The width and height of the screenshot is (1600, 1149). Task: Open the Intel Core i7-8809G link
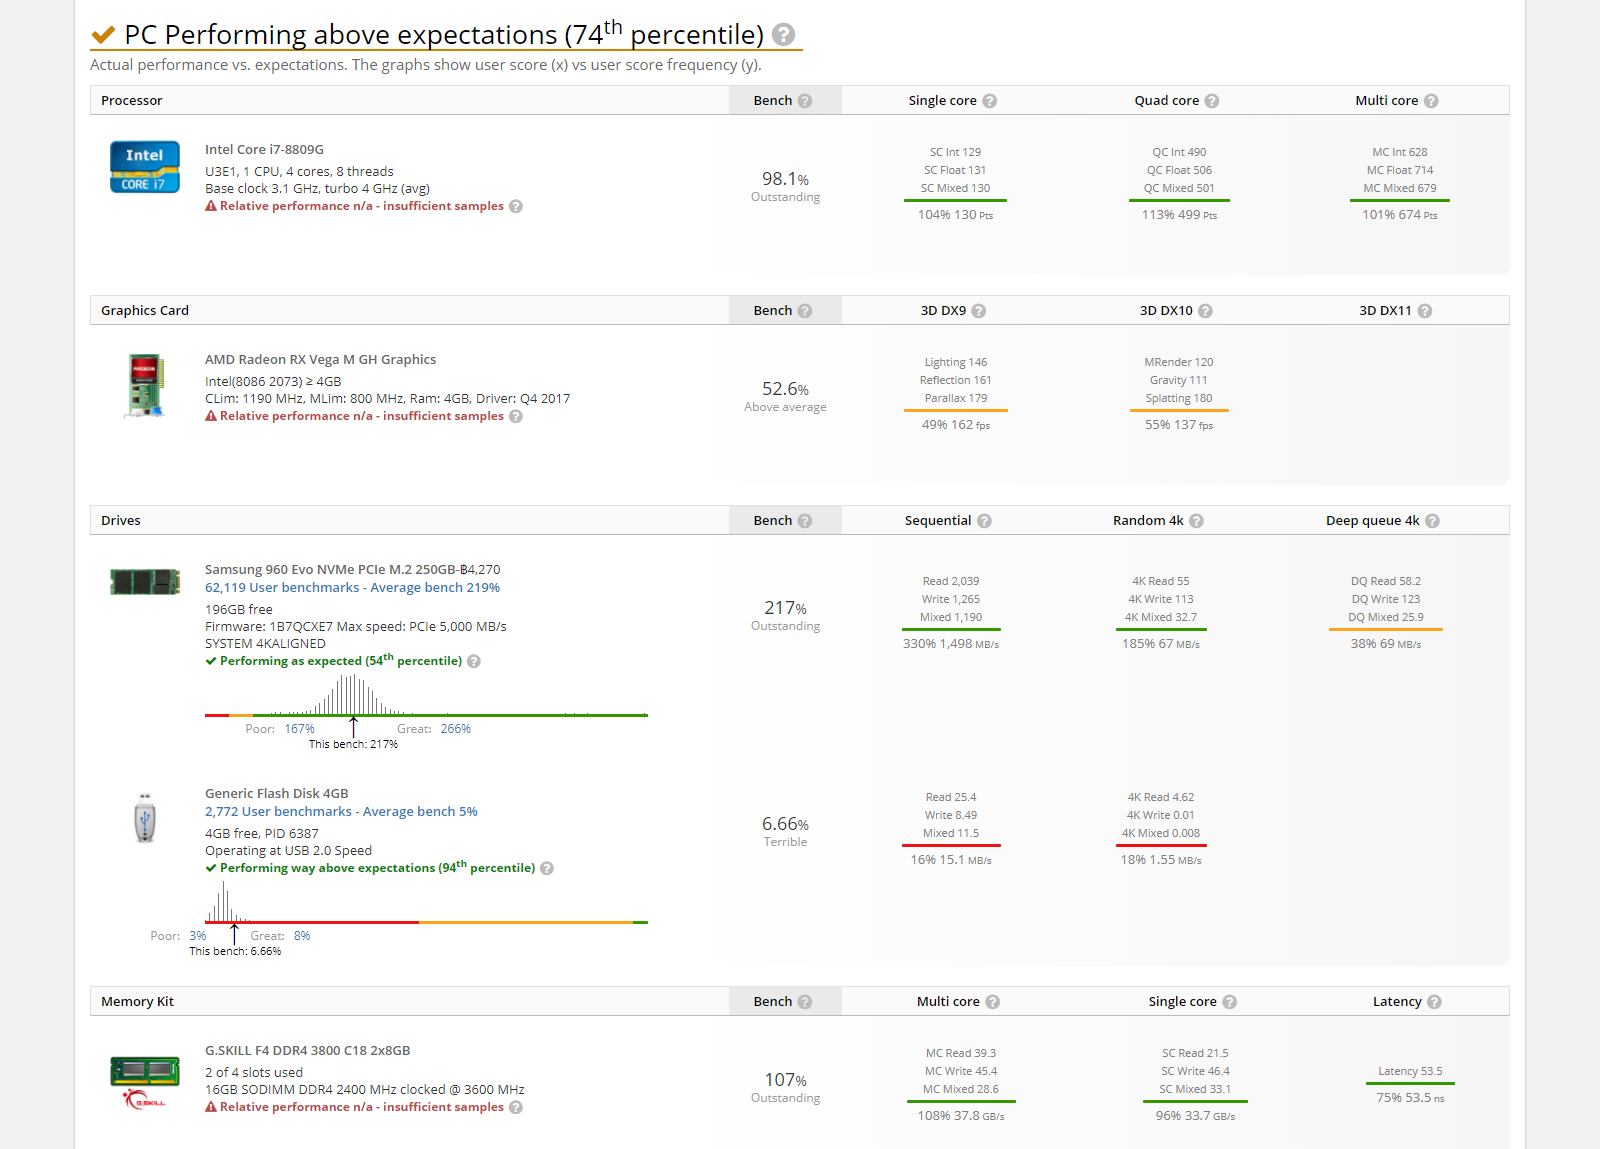pos(264,150)
